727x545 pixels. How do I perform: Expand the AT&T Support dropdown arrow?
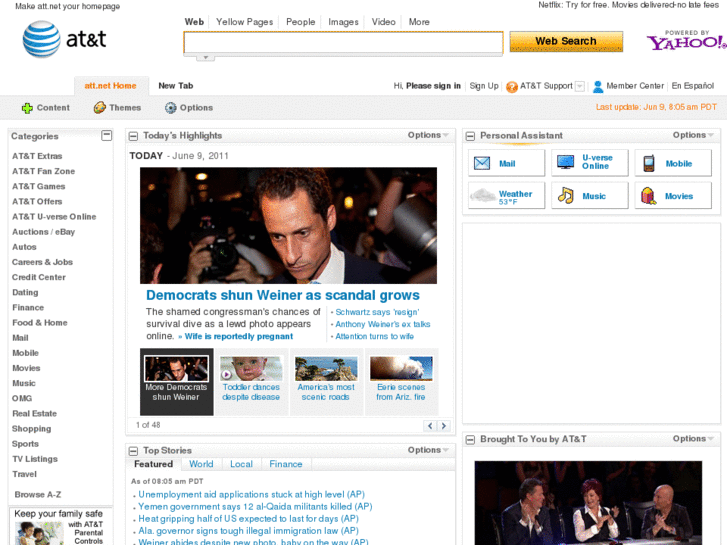click(x=580, y=86)
